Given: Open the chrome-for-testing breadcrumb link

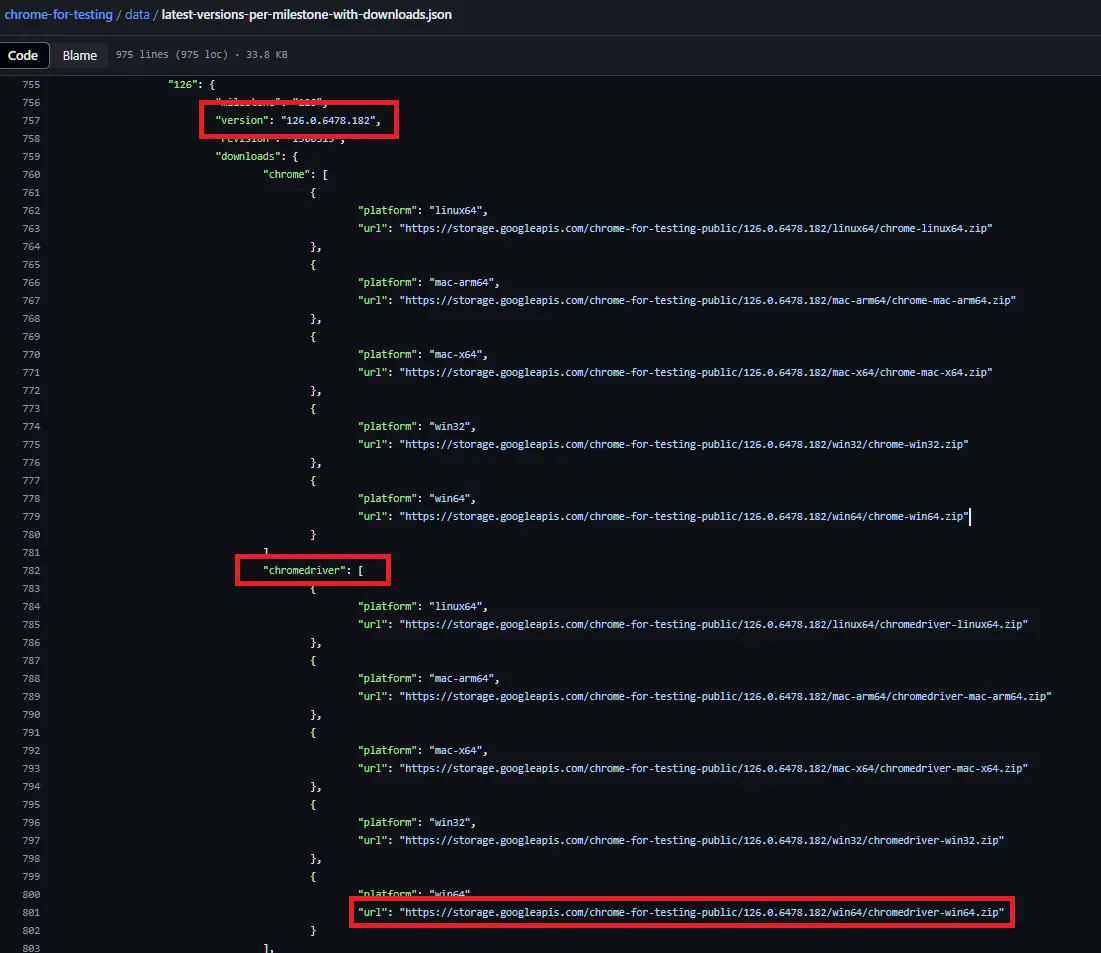Looking at the screenshot, I should 58,14.
